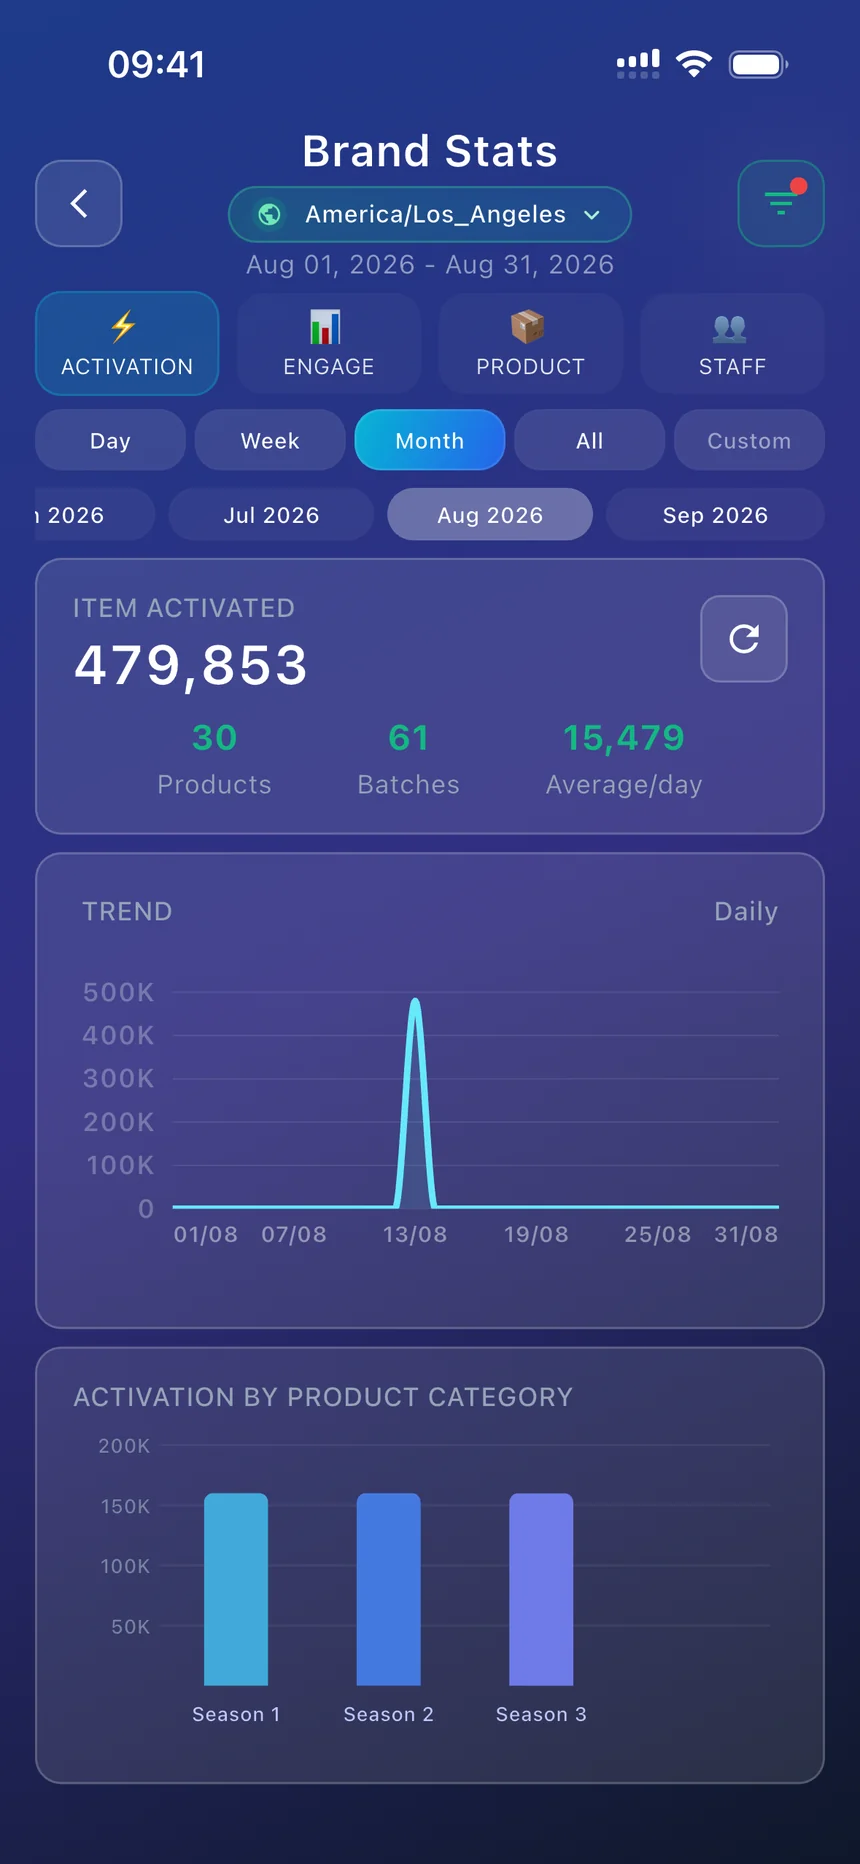Viewport: 860px width, 1864px height.
Task: Click the people Staff icon
Action: 730,327
